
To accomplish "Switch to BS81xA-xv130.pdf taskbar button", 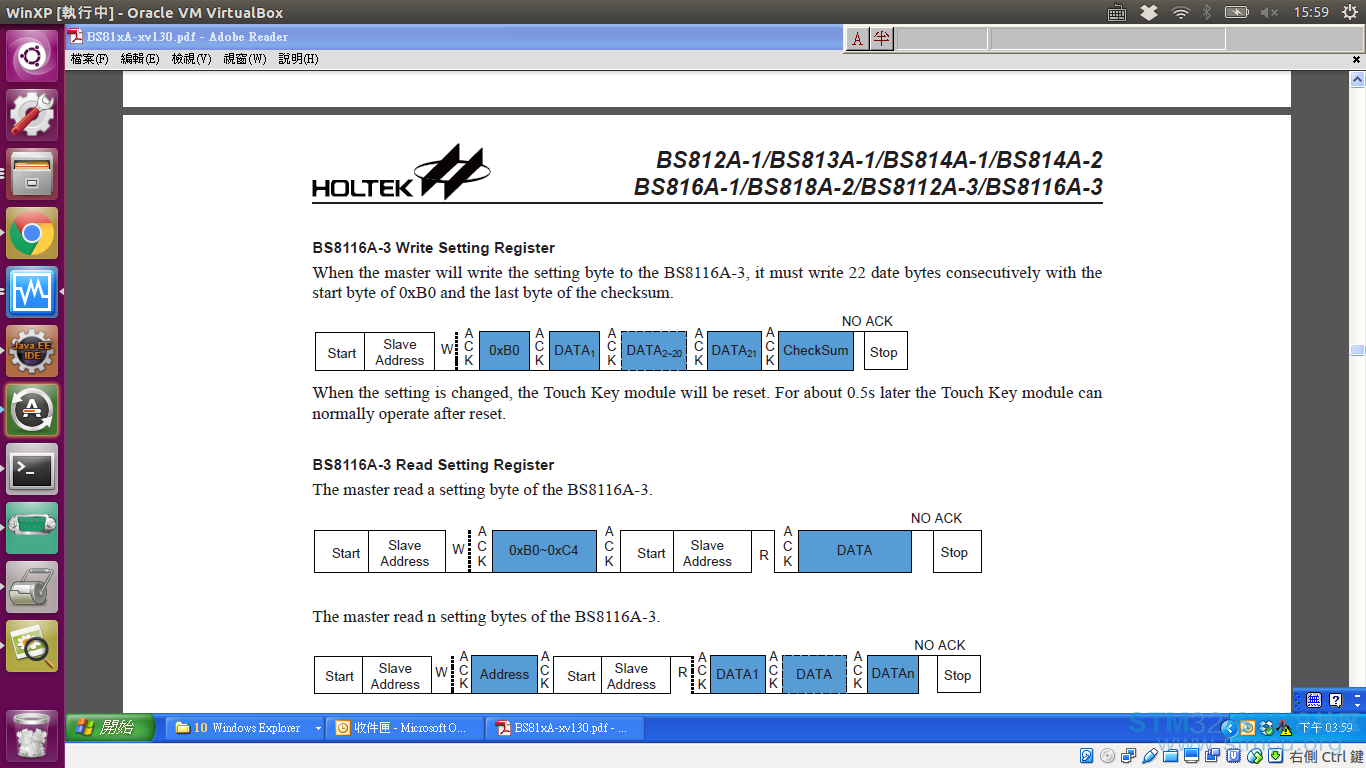I will click(x=565, y=728).
